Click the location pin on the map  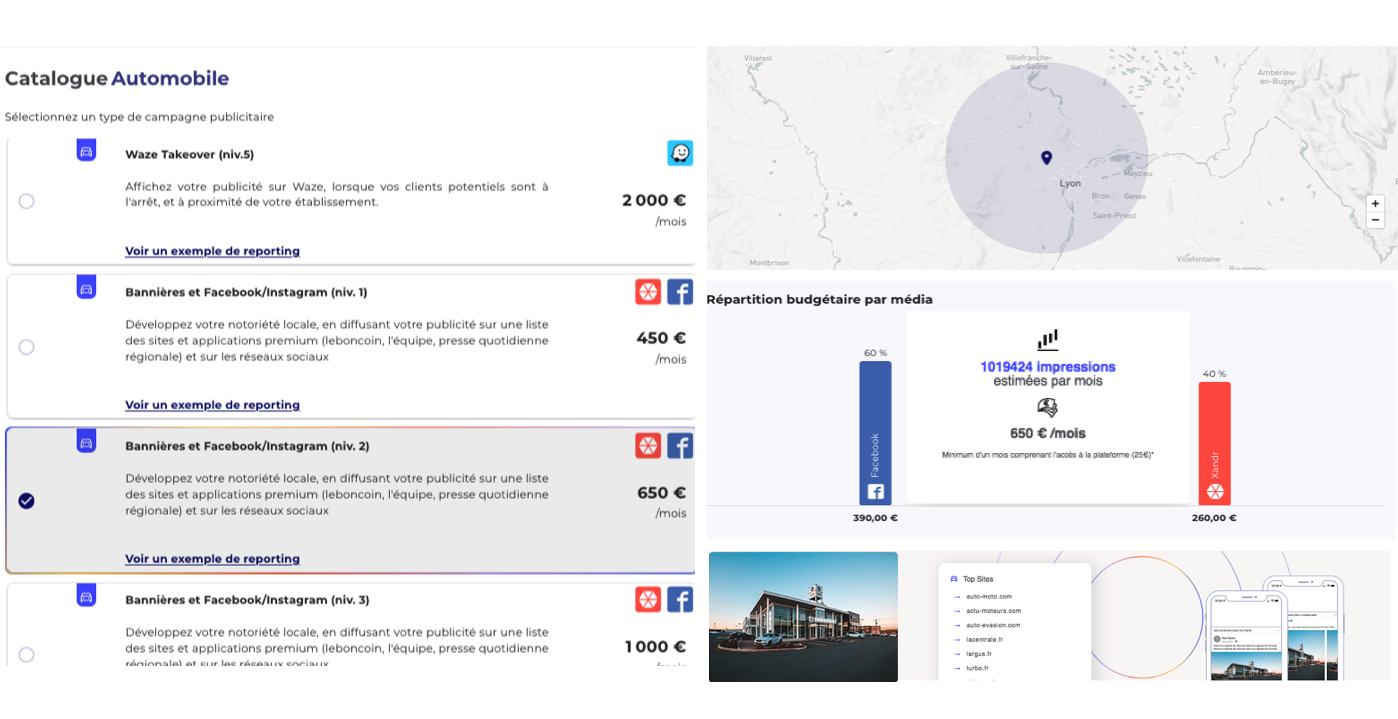click(x=1046, y=158)
